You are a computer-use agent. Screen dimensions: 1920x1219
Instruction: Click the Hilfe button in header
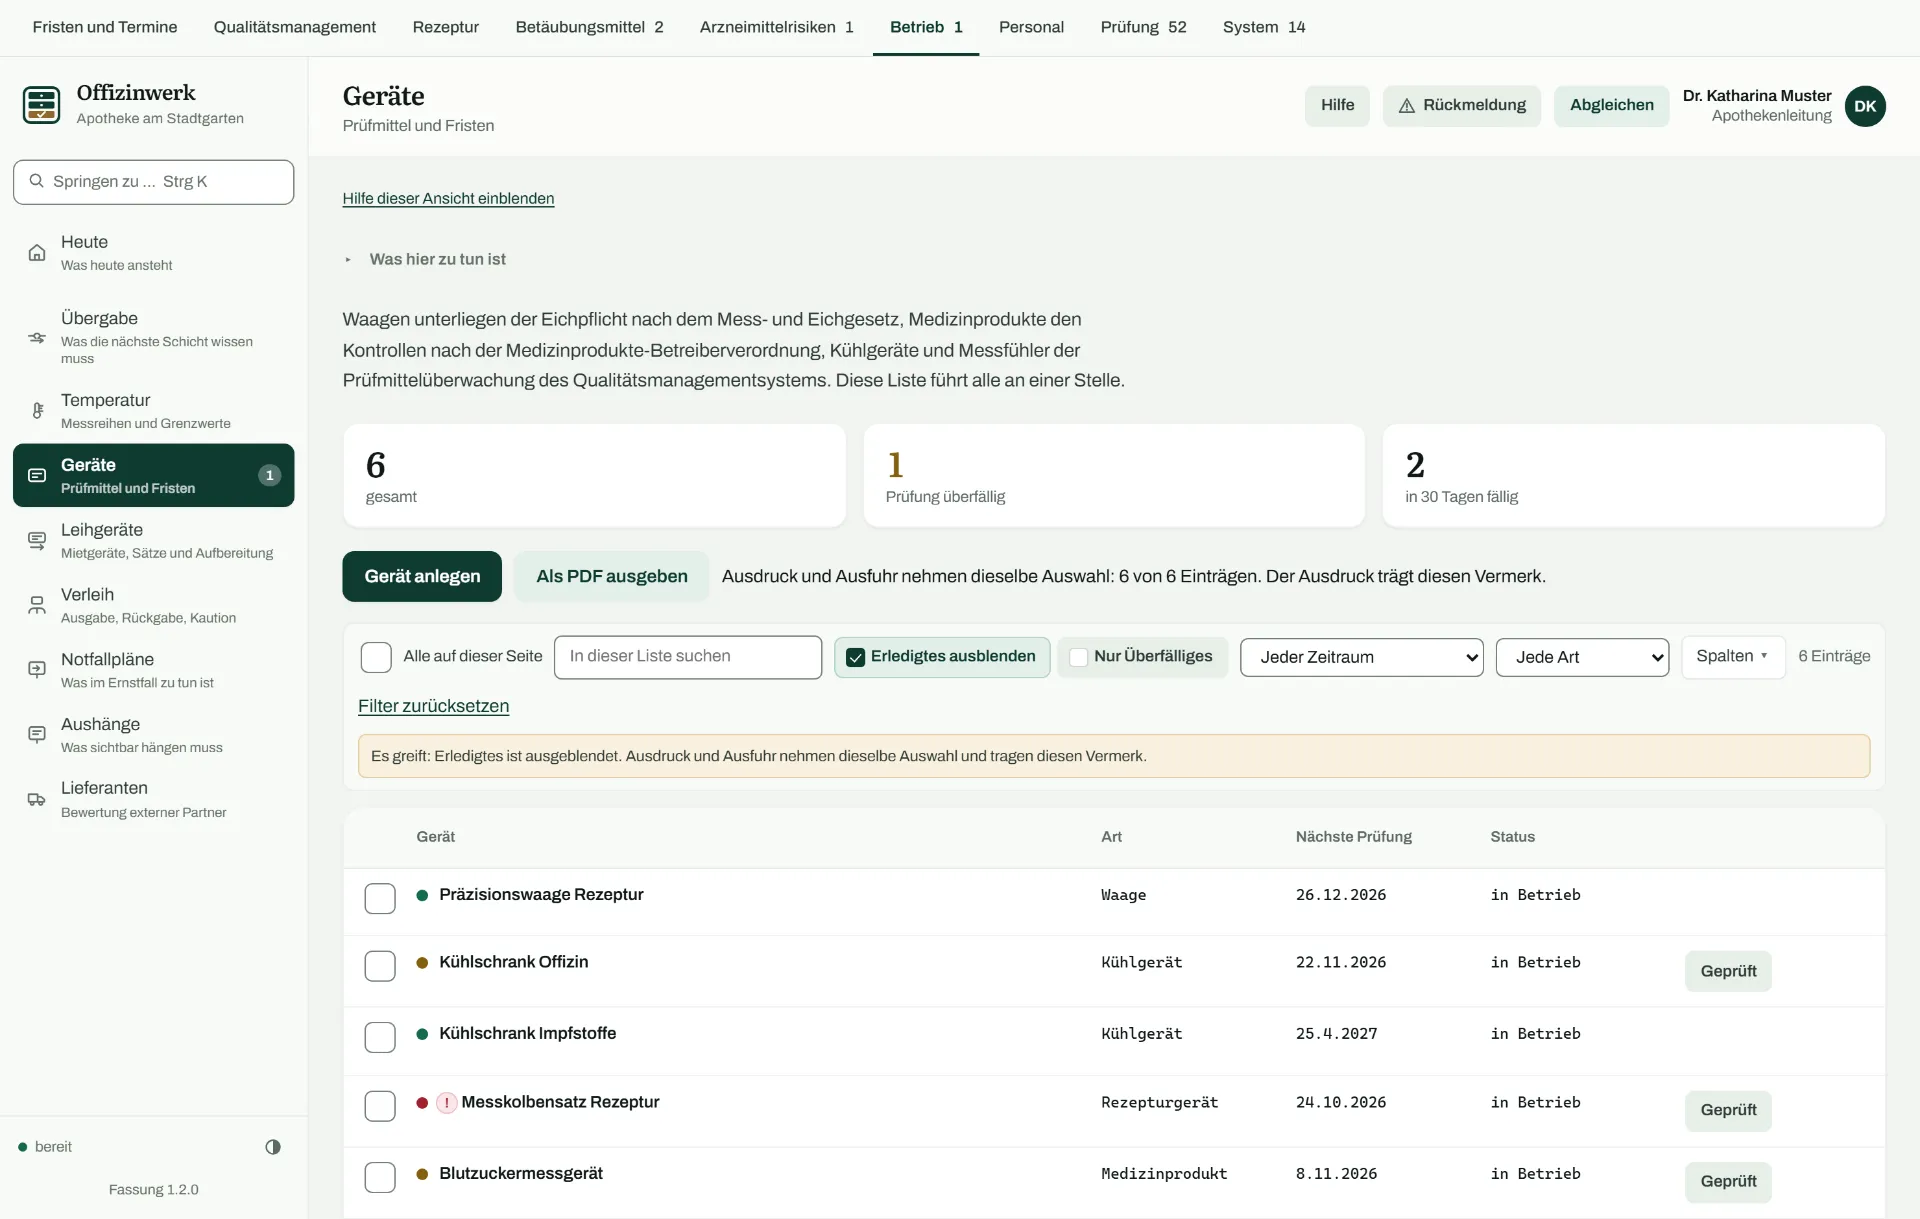[1337, 106]
